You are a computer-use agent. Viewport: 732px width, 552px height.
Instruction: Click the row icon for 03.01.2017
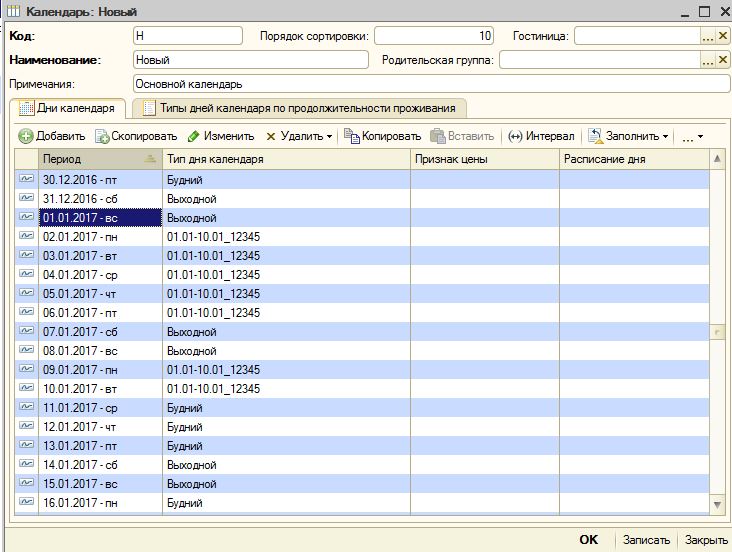pos(27,255)
